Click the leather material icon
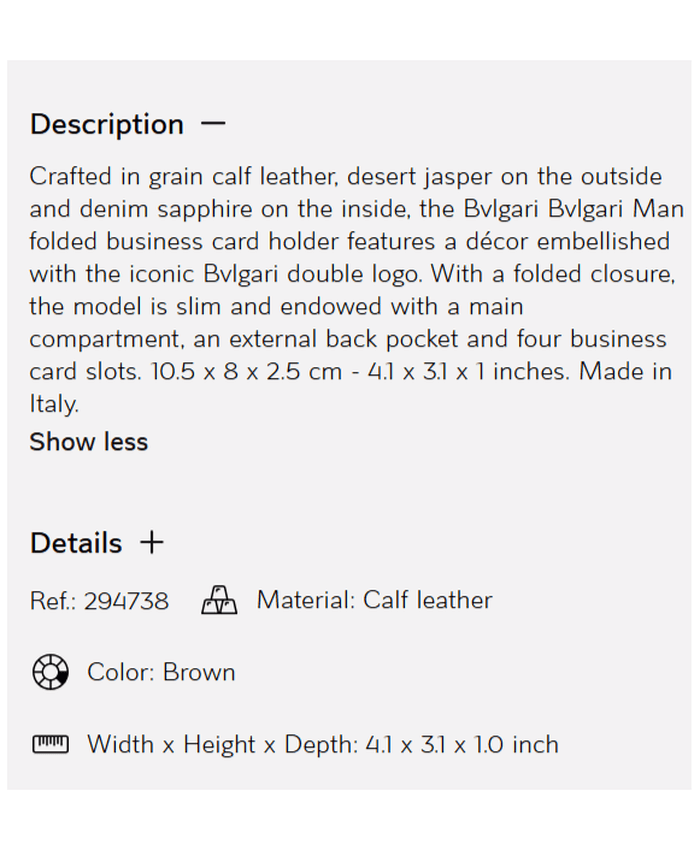The image size is (700, 850). pos(220,601)
